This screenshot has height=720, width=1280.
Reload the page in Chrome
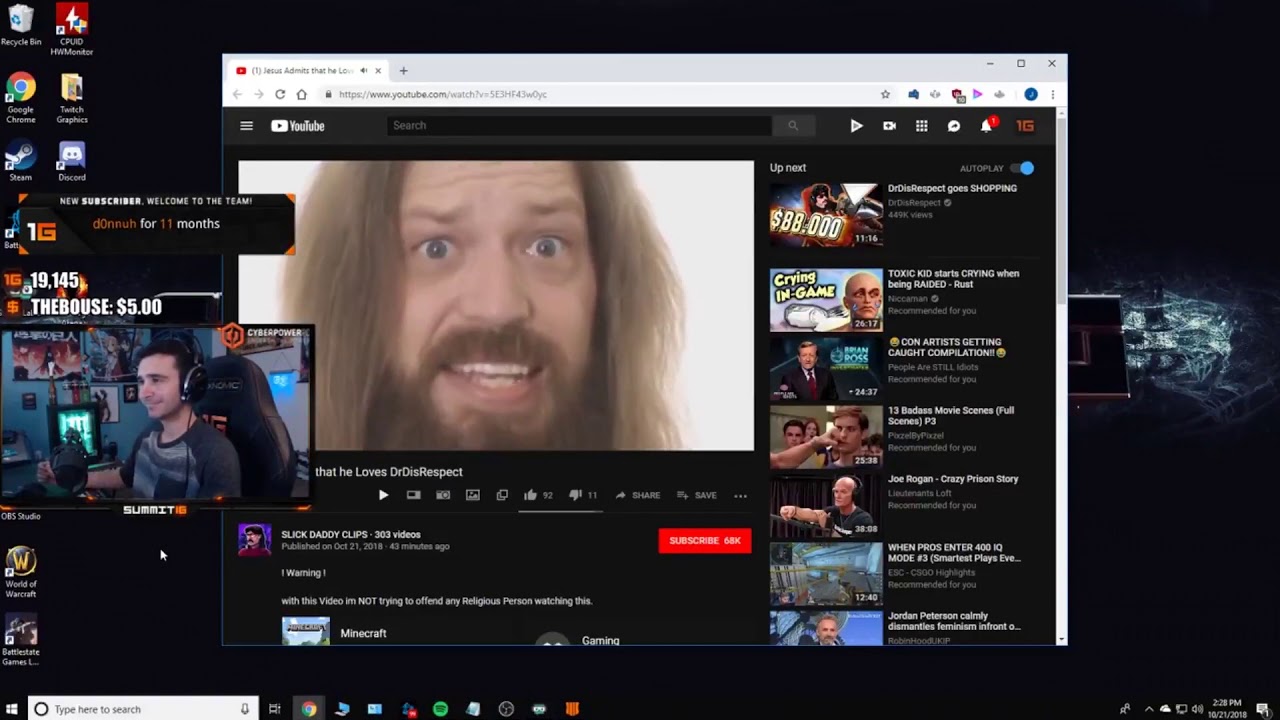click(x=280, y=94)
